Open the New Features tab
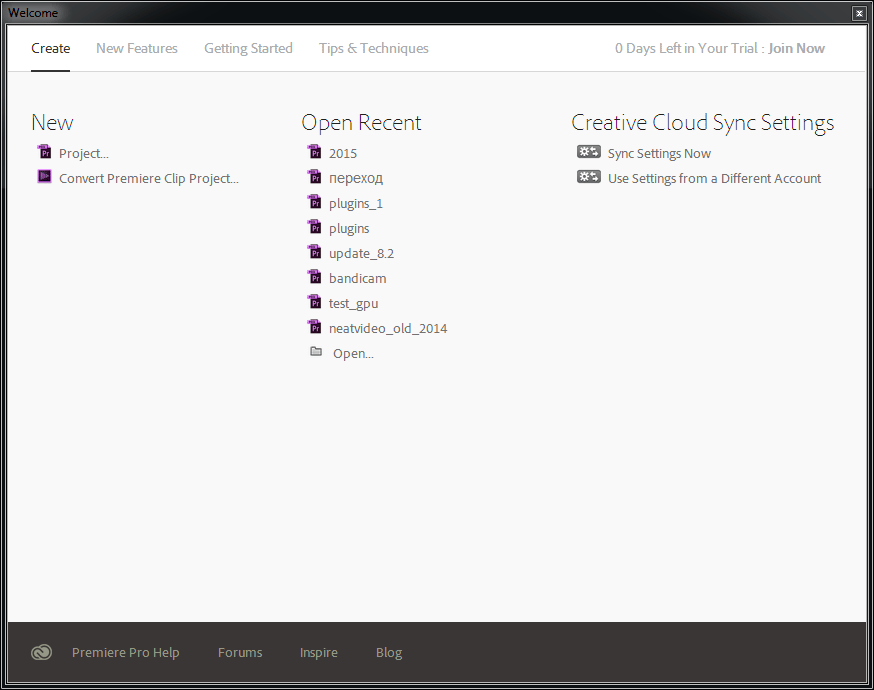 137,48
